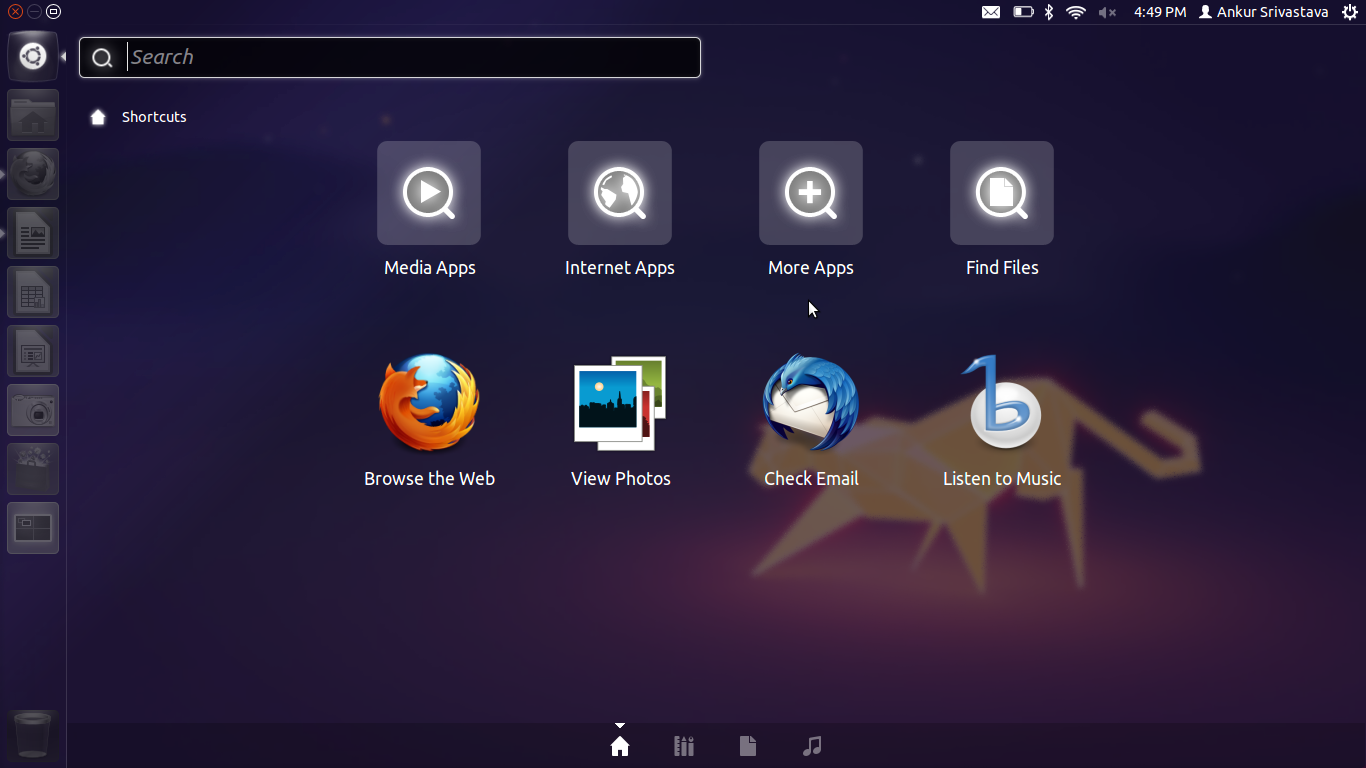Select the Home lens at the bottom

pyautogui.click(x=620, y=745)
